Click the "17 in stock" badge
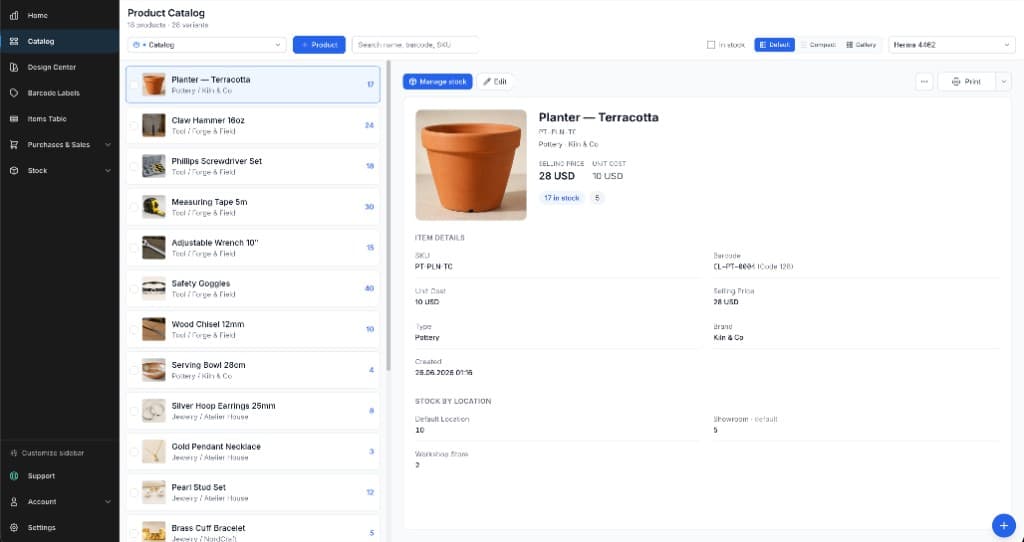Screen dimensions: 1024x542 pos(562,198)
